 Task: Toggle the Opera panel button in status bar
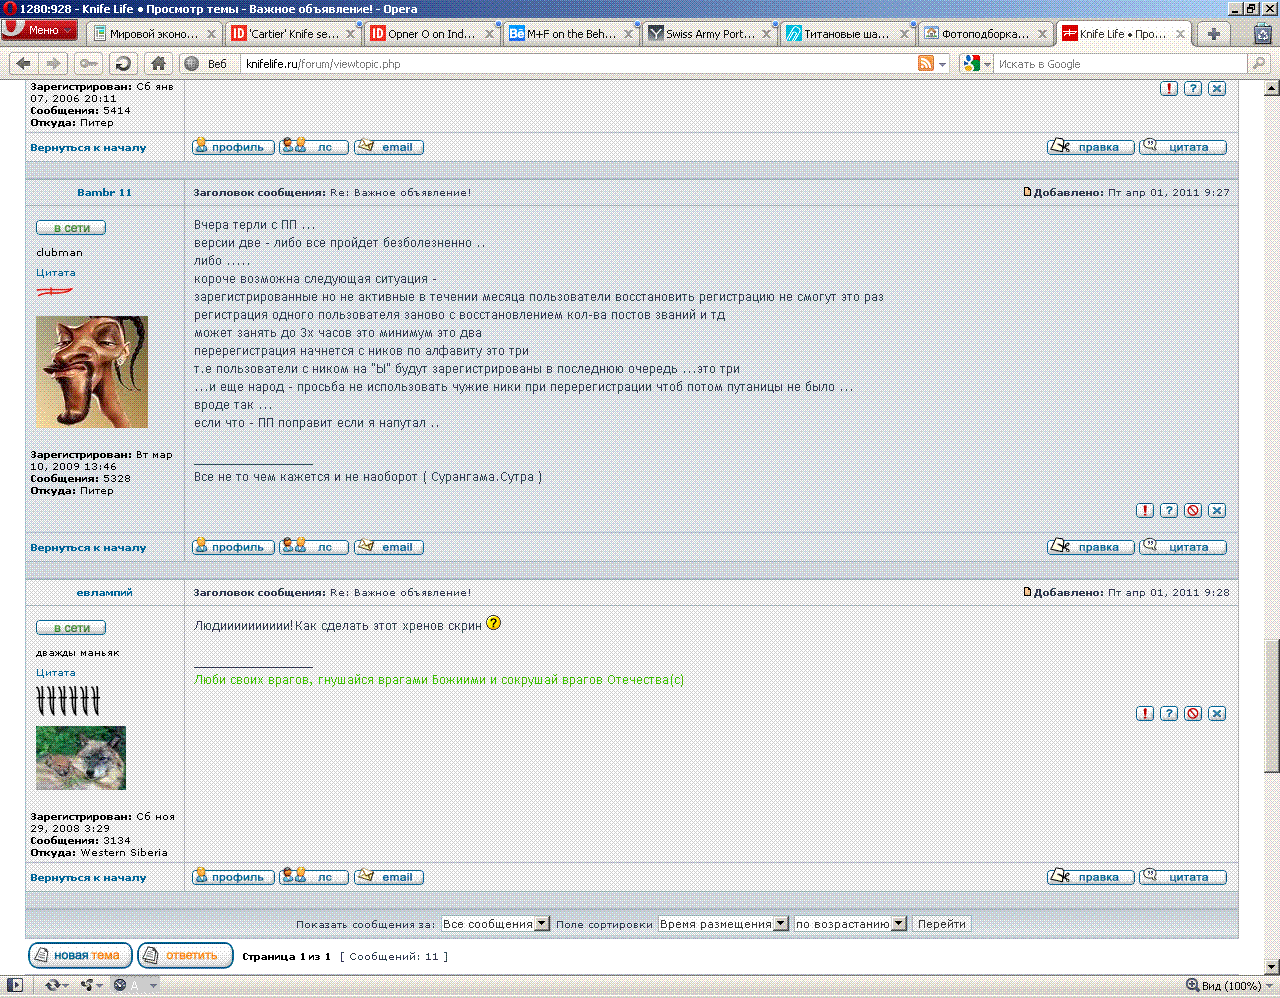click(14, 985)
